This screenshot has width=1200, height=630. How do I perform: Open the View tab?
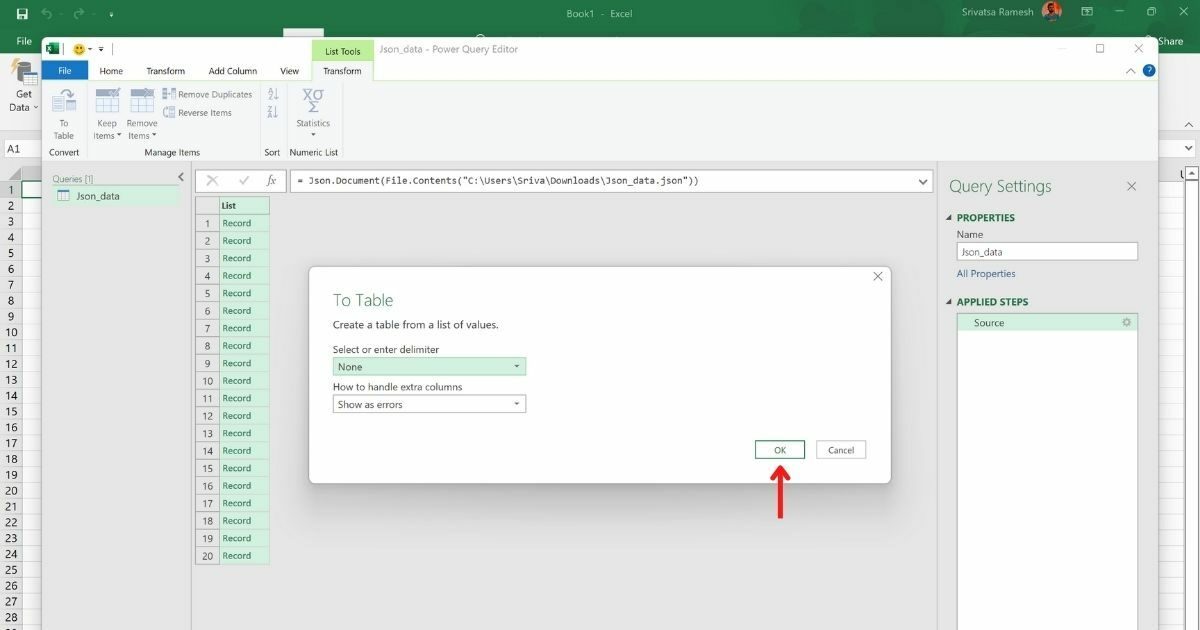(x=289, y=70)
